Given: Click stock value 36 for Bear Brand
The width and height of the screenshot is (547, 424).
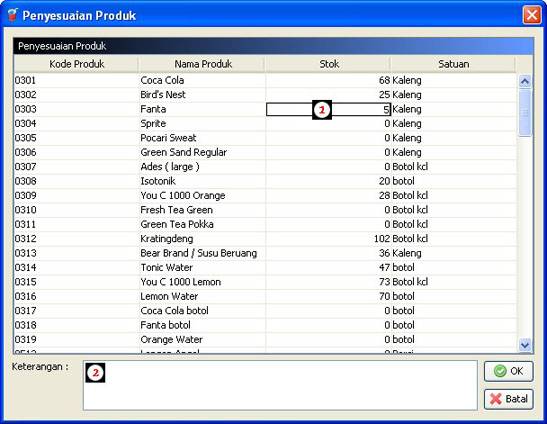Looking at the screenshot, I should pyautogui.click(x=384, y=253).
